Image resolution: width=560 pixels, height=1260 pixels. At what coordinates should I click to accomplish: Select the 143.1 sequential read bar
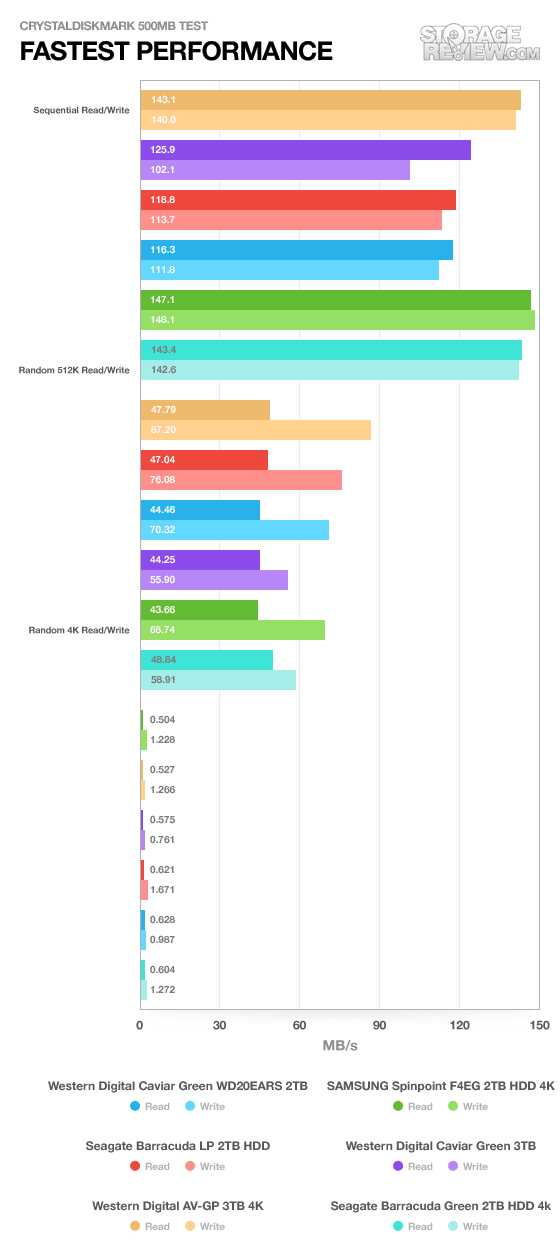click(331, 100)
